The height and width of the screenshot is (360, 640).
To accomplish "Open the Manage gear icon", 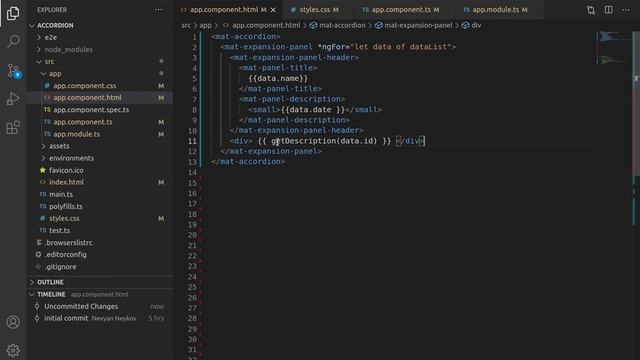I will pyautogui.click(x=13, y=350).
